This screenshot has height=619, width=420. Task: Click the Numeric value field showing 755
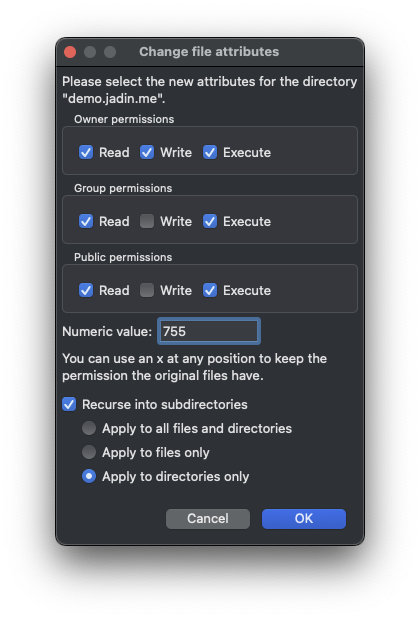coord(209,331)
